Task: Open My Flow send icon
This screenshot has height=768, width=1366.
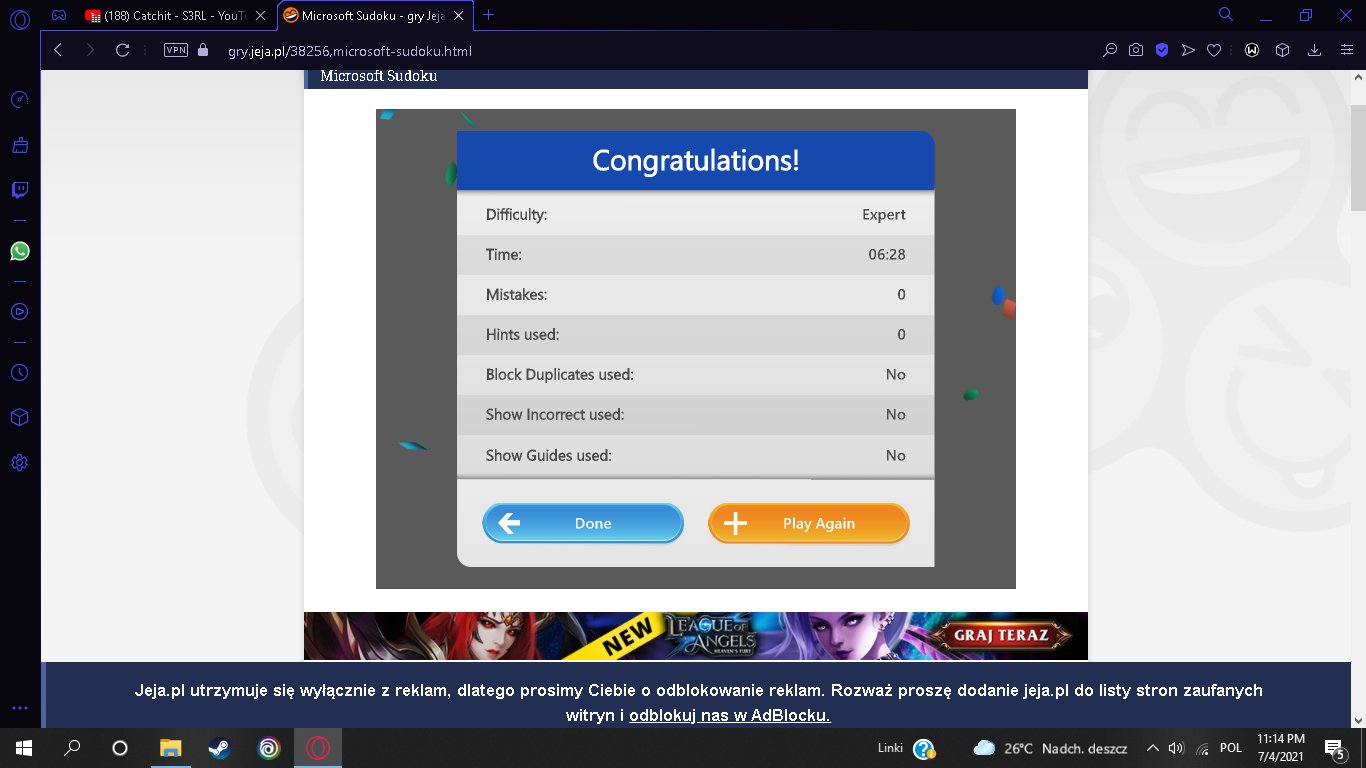Action: tap(1188, 50)
